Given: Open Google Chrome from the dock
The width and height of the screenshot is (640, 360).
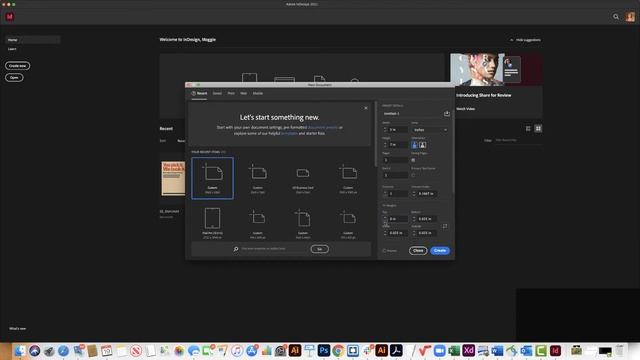Looking at the screenshot, I should coord(338,351).
